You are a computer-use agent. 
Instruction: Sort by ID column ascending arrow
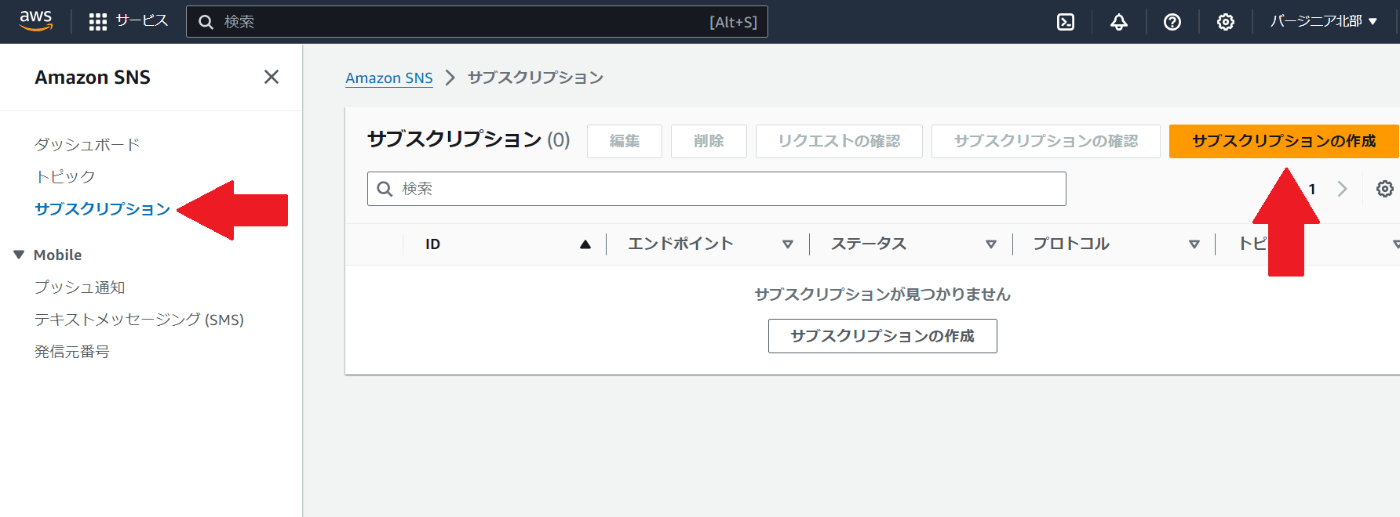coord(586,244)
